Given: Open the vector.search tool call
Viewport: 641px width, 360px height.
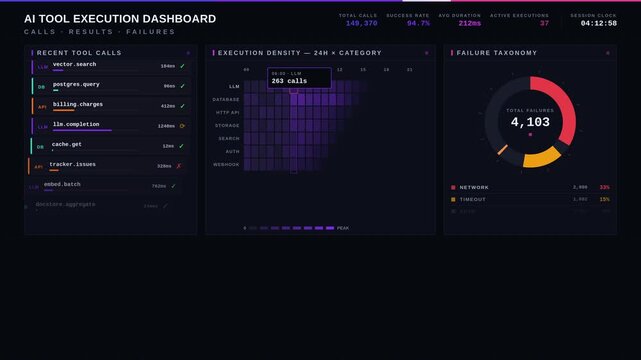Looking at the screenshot, I should [x=110, y=67].
